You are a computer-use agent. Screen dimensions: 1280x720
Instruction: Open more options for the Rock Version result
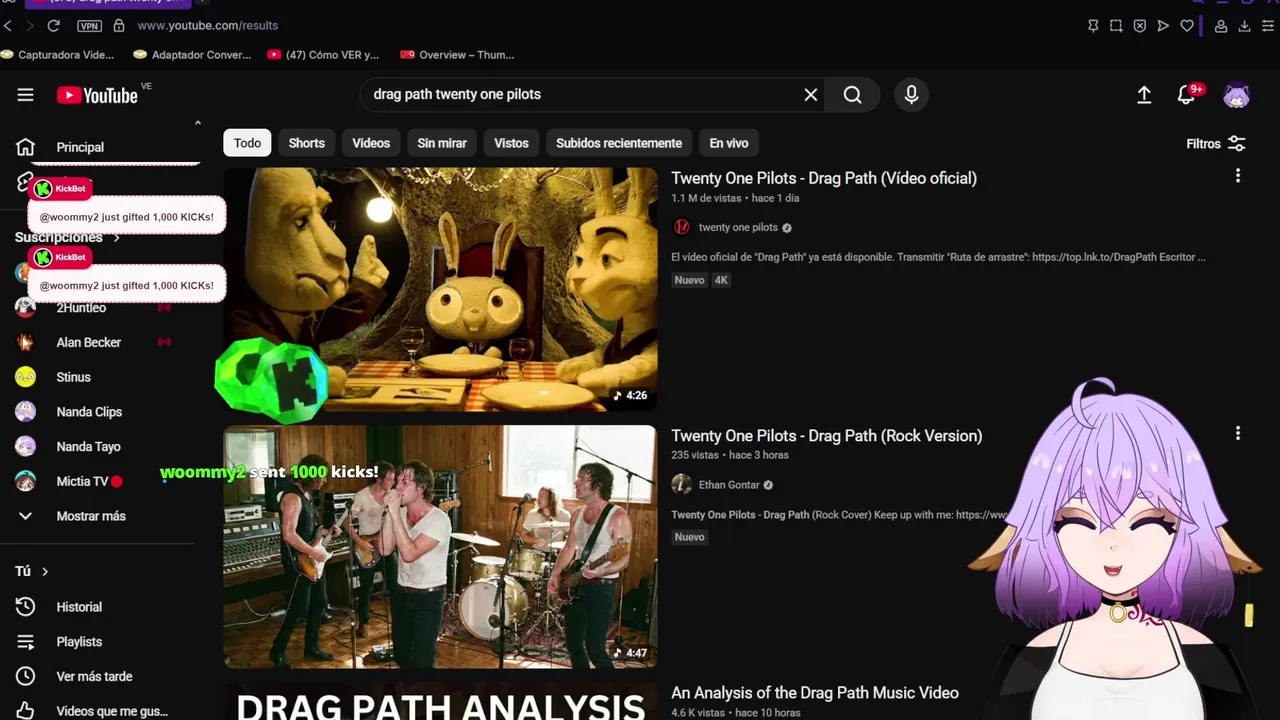1238,434
